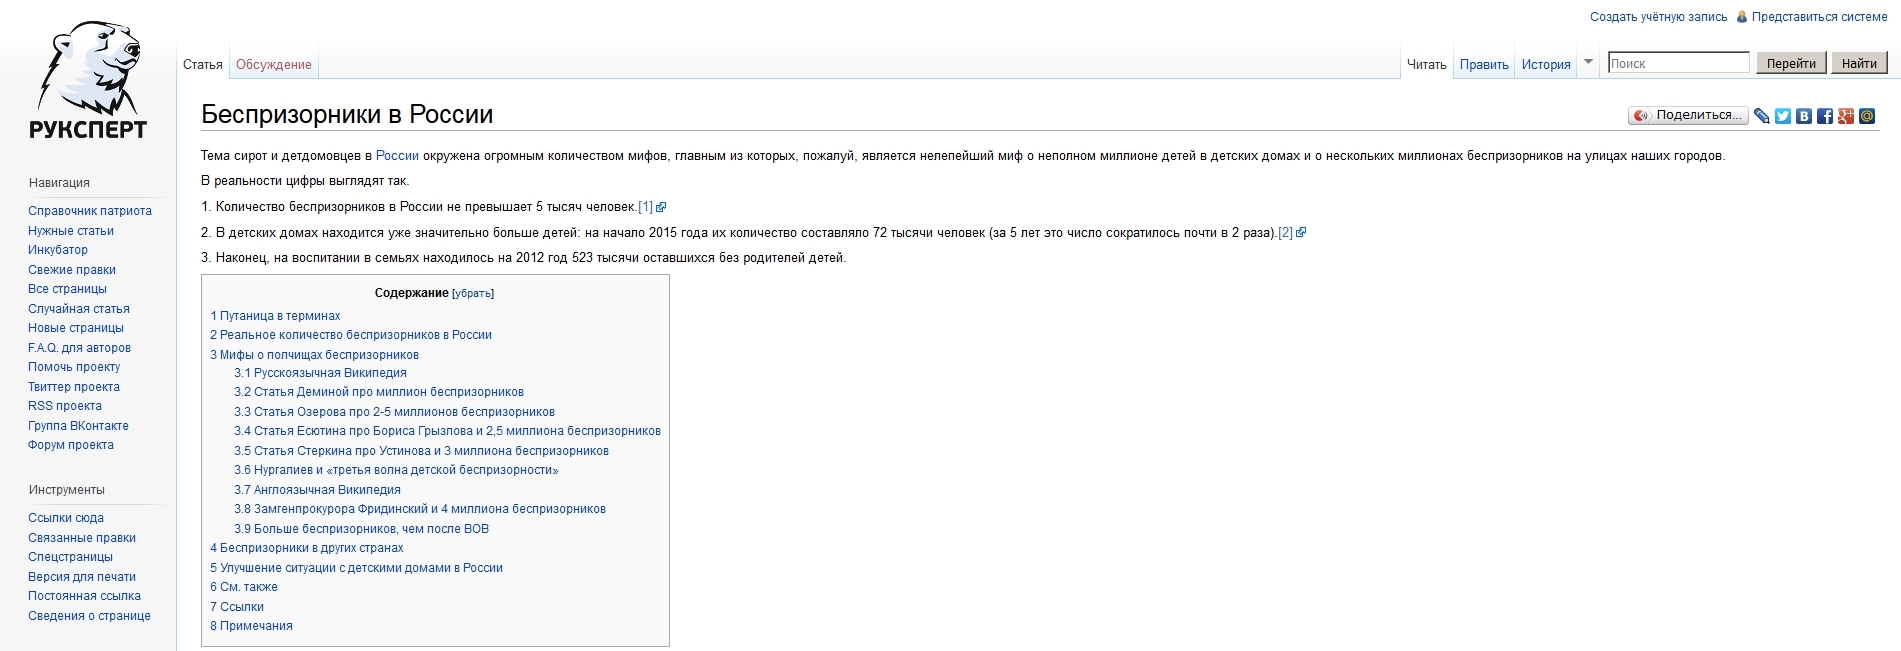Jump to 3.3 Статья Озерова

(x=394, y=412)
